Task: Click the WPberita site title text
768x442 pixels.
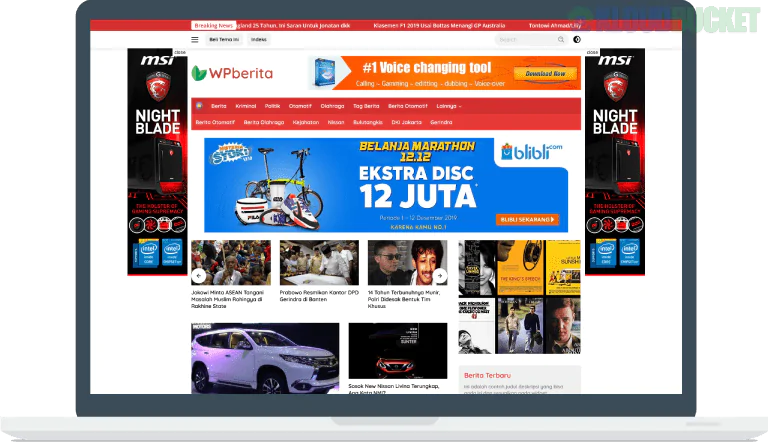Action: click(240, 73)
